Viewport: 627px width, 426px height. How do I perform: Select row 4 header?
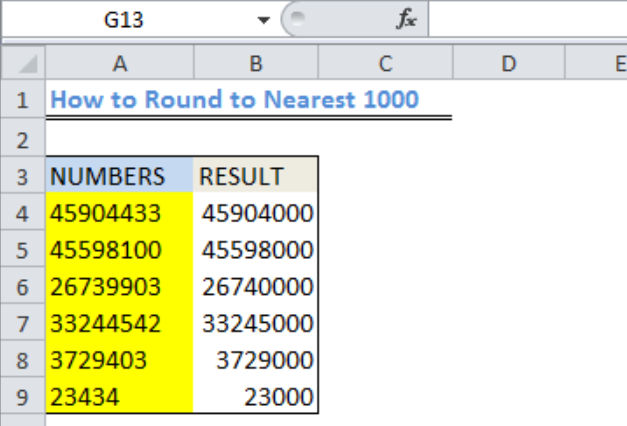23,213
